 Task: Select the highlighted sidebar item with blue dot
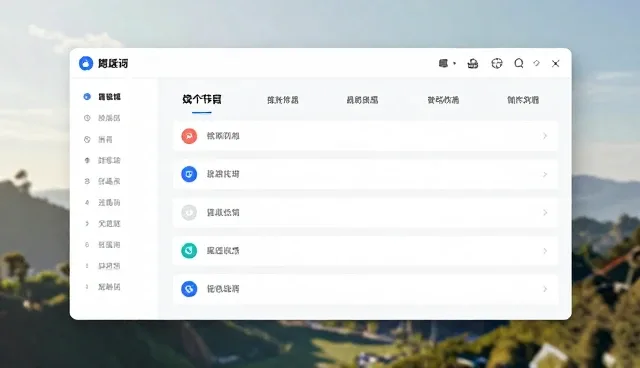point(102,97)
